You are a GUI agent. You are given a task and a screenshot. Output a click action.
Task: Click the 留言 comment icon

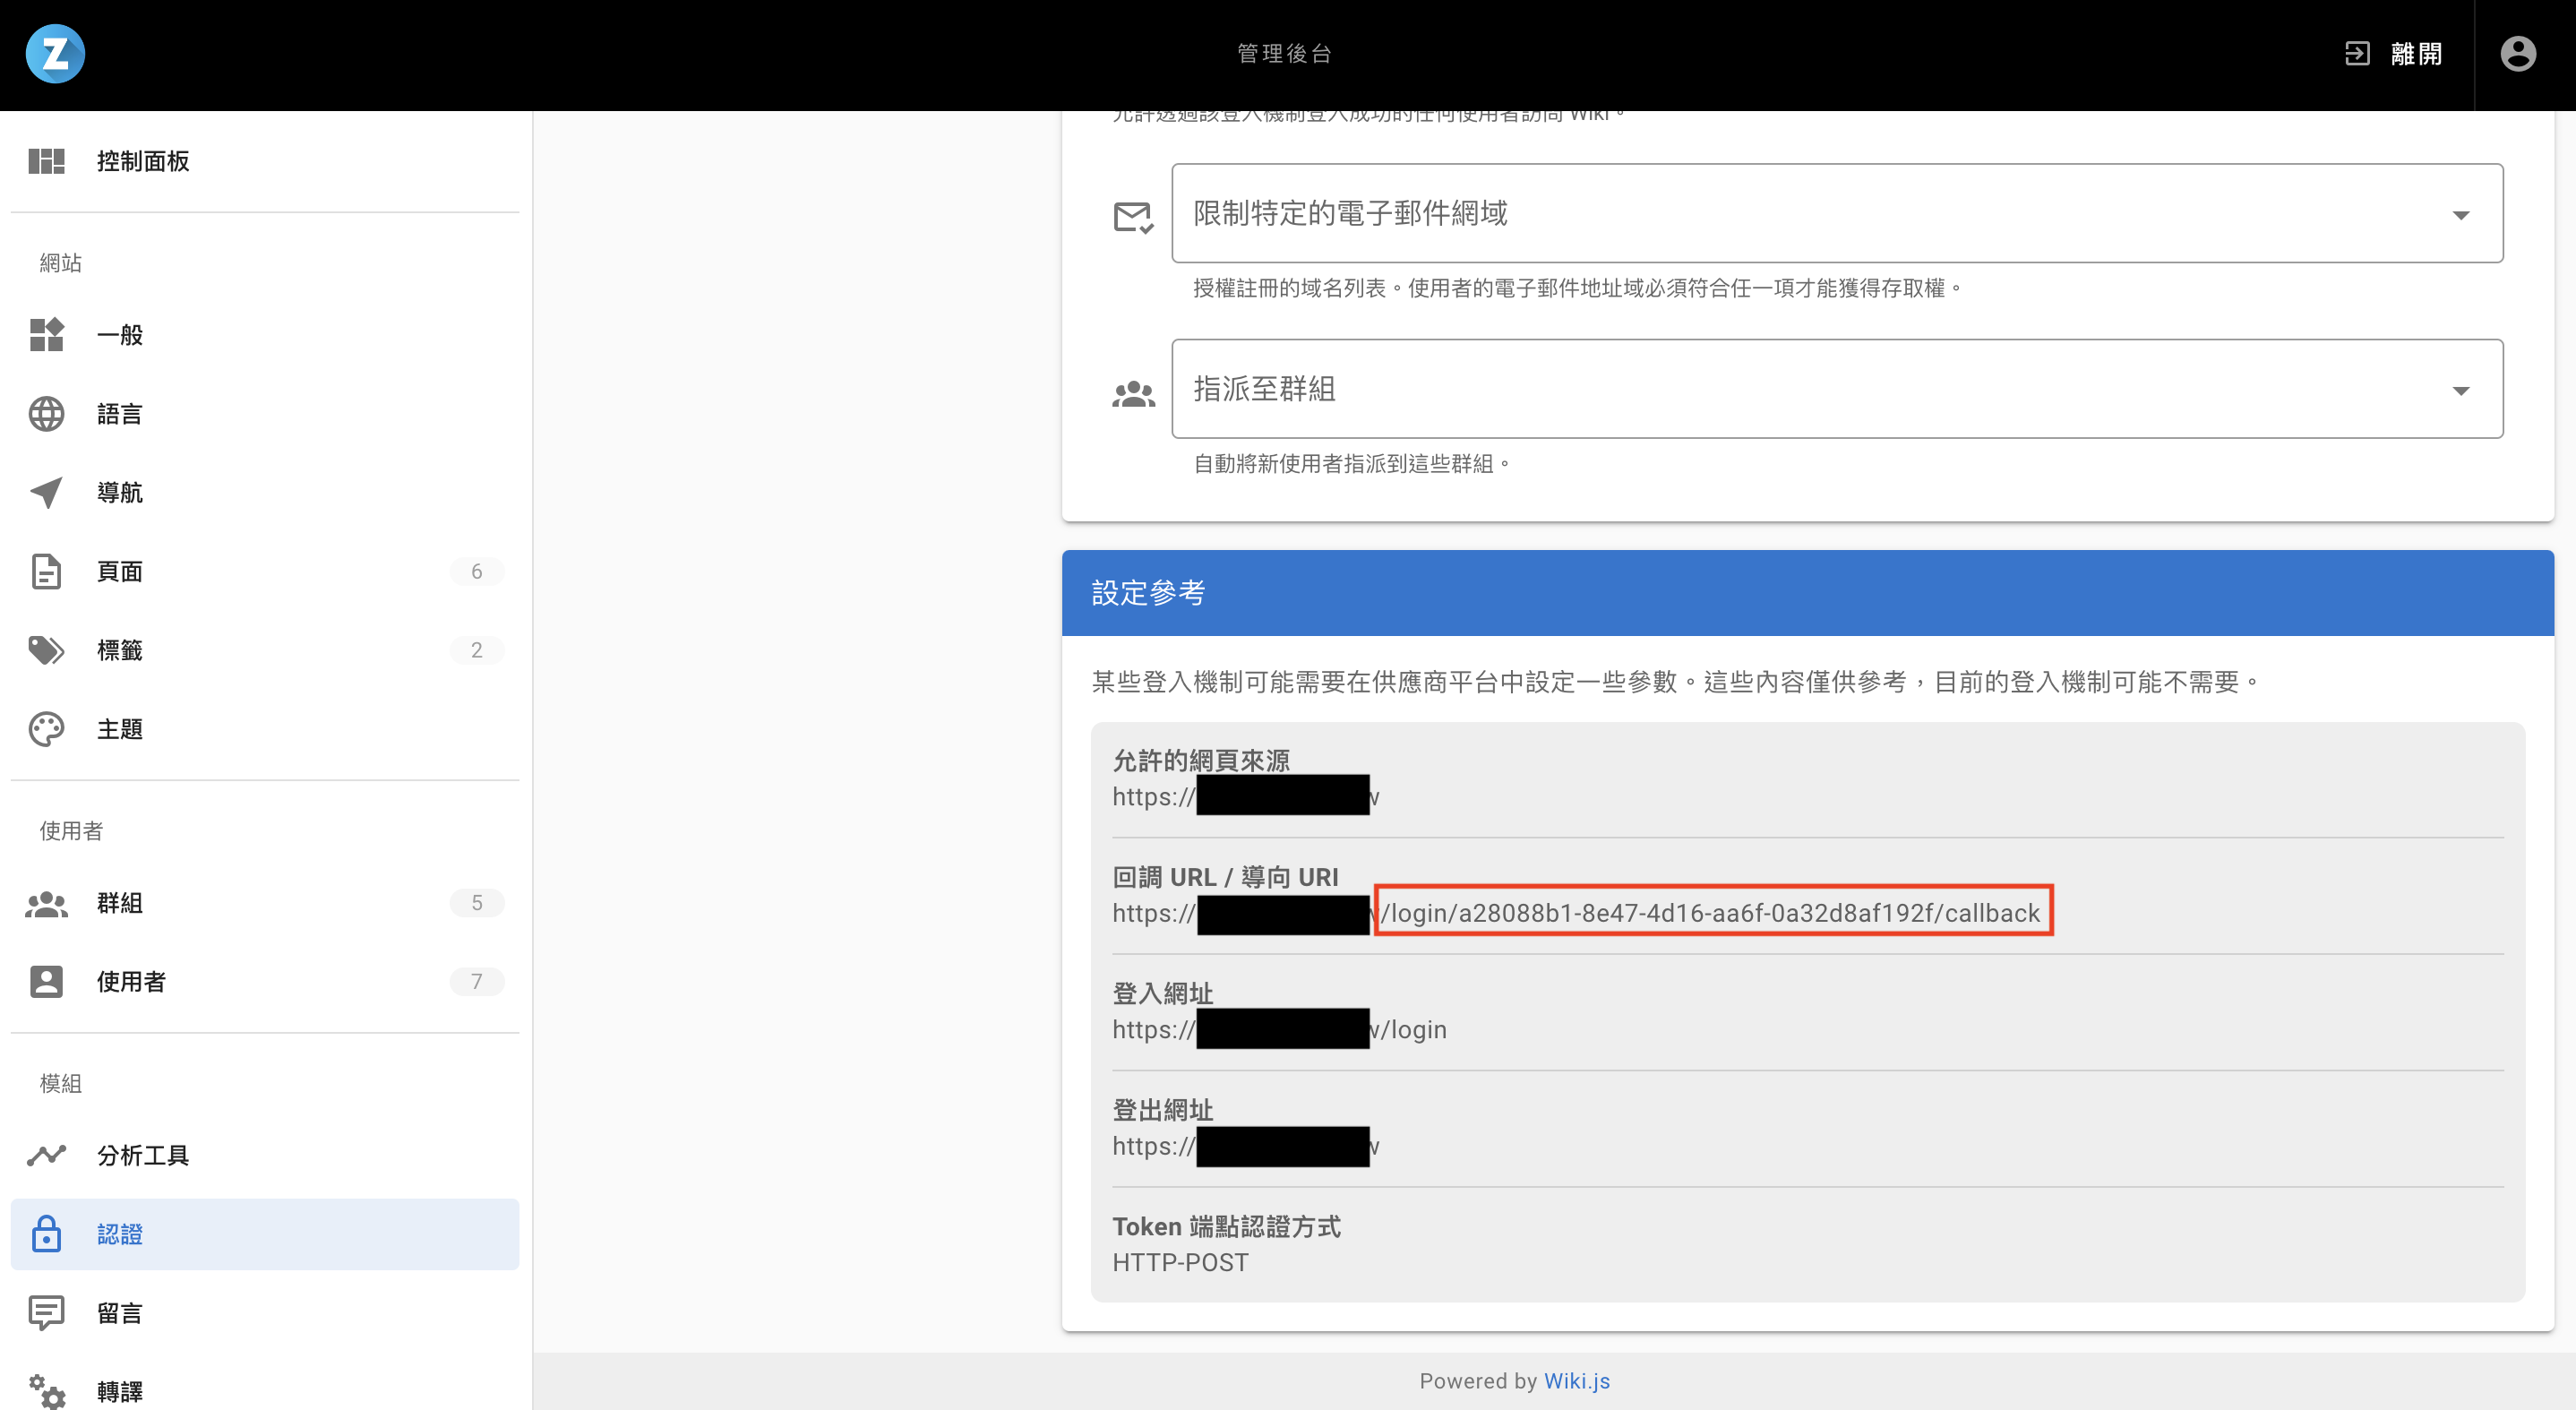pos(46,1313)
